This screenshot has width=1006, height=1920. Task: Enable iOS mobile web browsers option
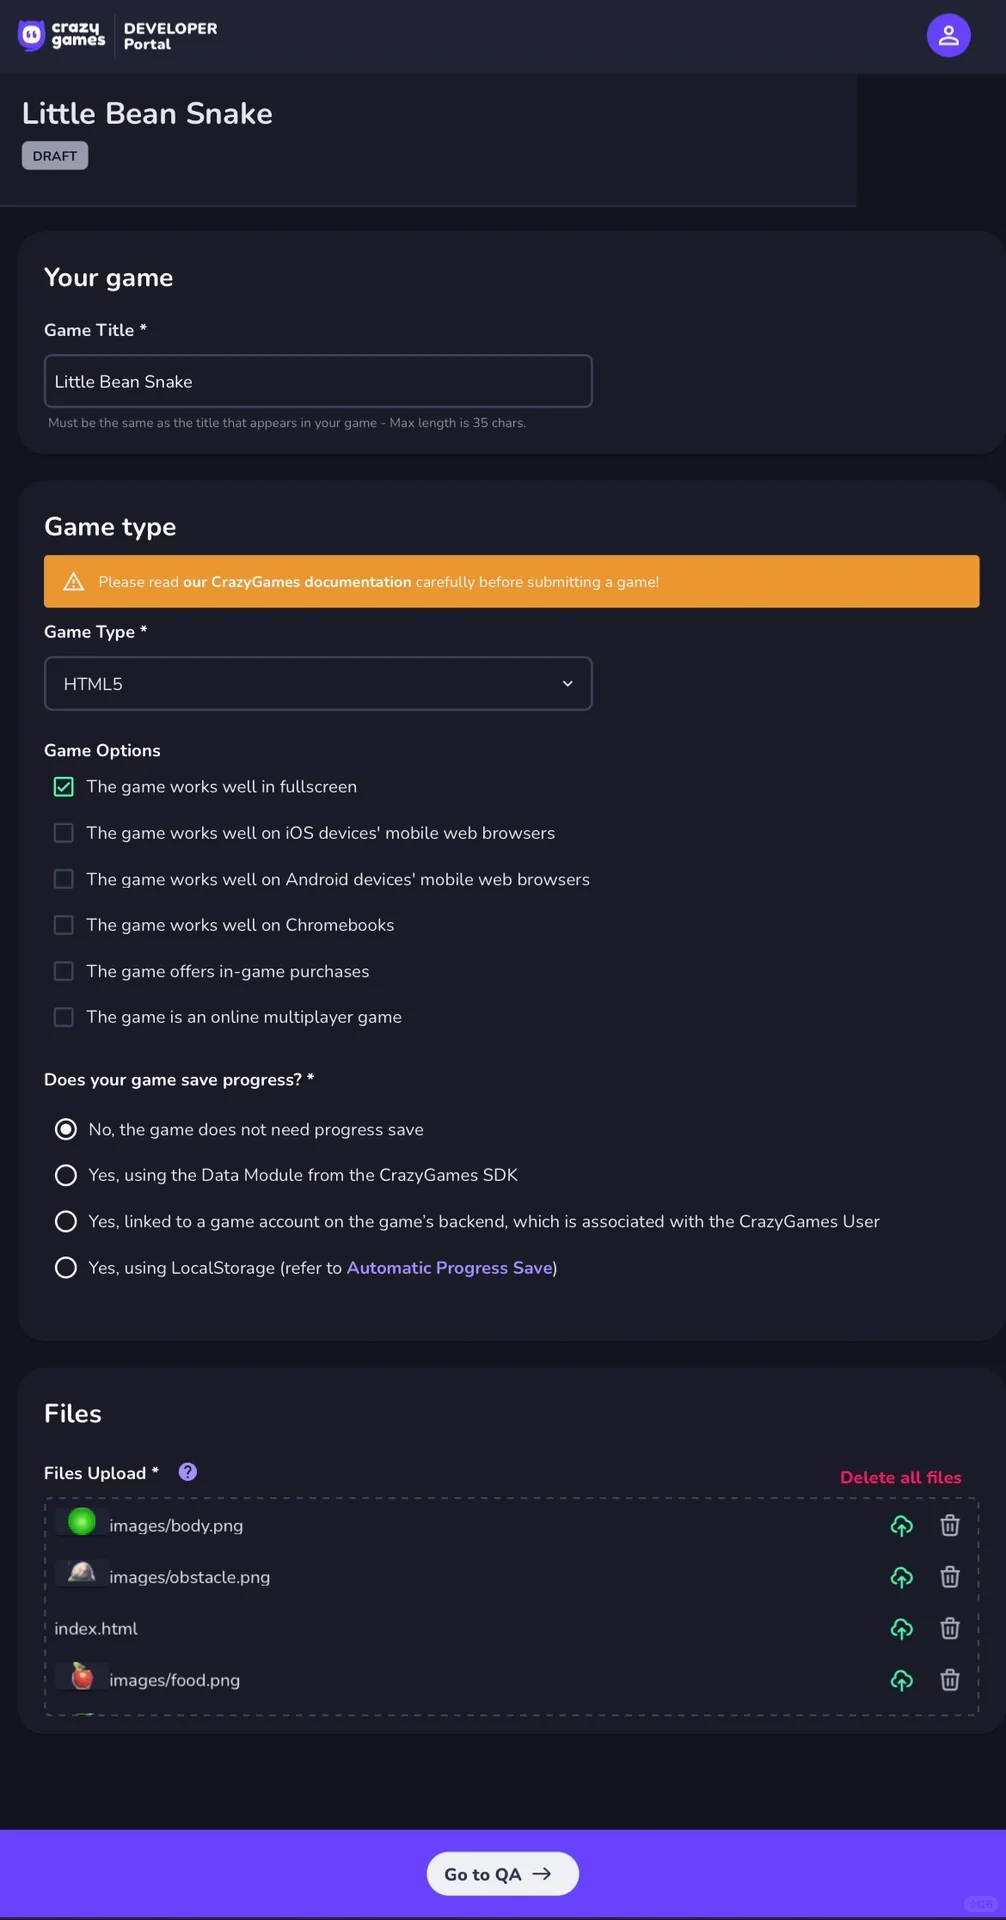(64, 833)
